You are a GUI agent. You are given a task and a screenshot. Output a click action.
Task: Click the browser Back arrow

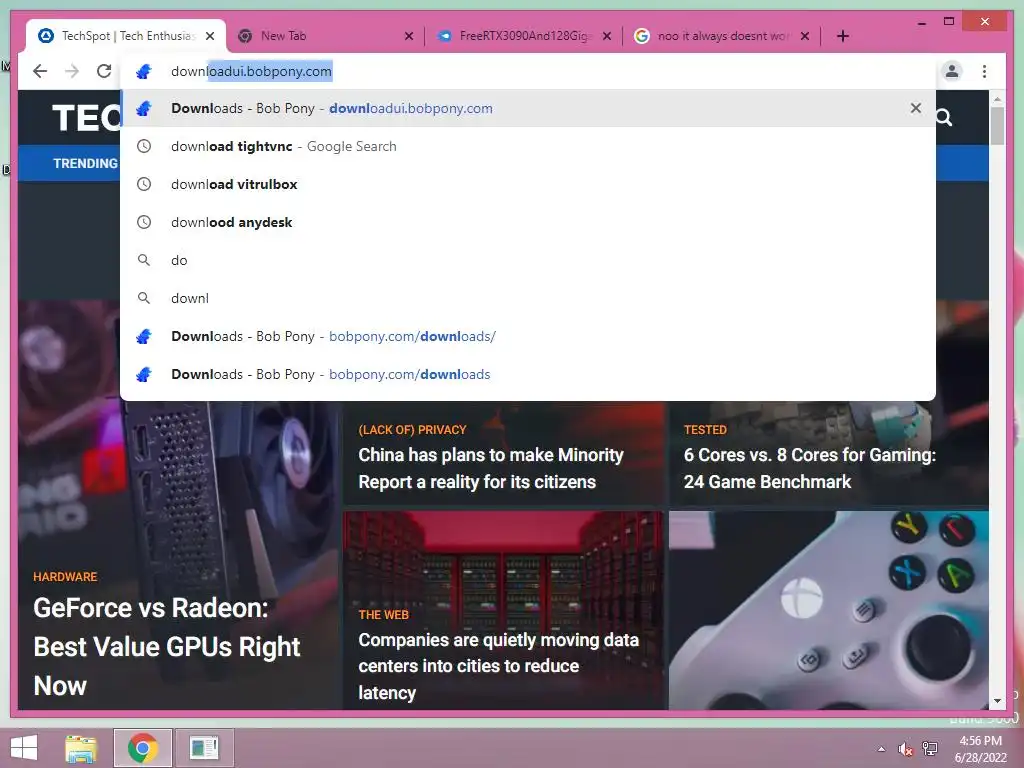[x=40, y=71]
